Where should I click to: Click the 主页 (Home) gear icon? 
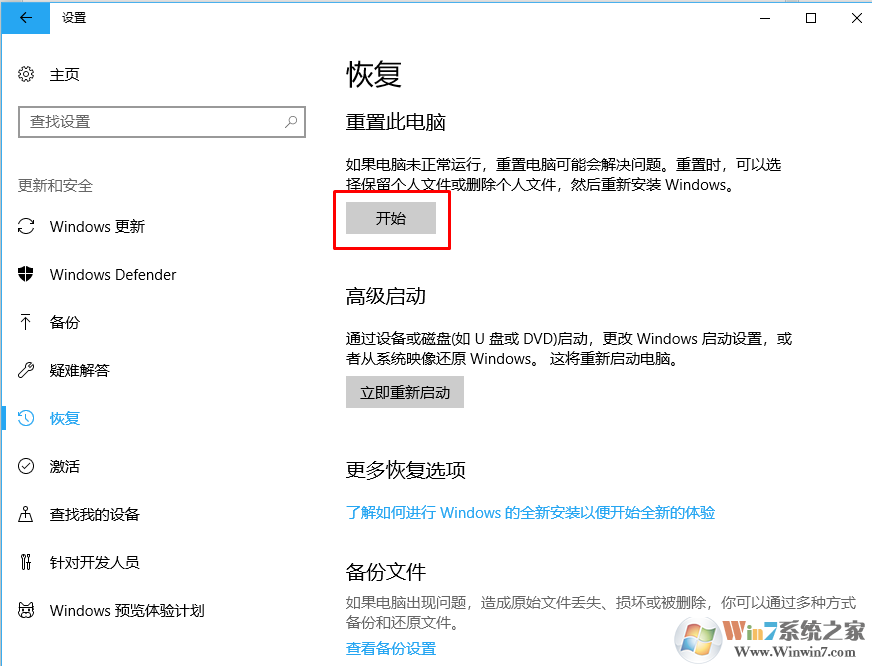click(25, 74)
